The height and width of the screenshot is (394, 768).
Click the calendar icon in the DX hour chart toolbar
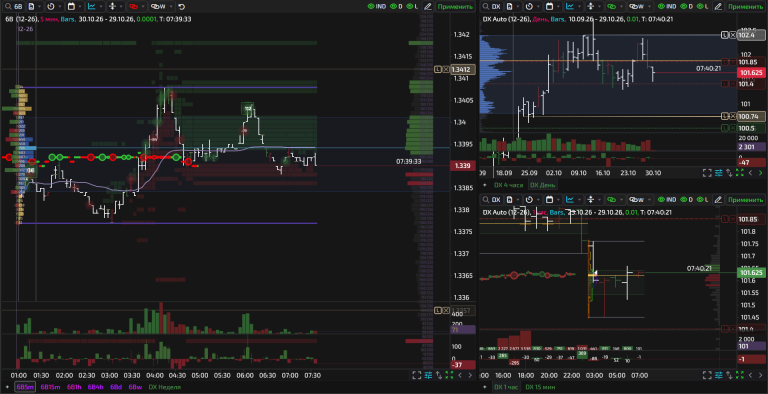point(550,199)
